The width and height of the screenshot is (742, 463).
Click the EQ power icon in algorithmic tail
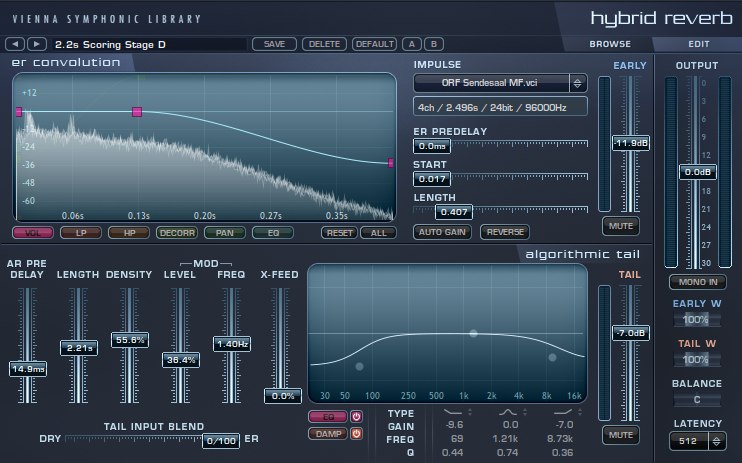point(355,416)
